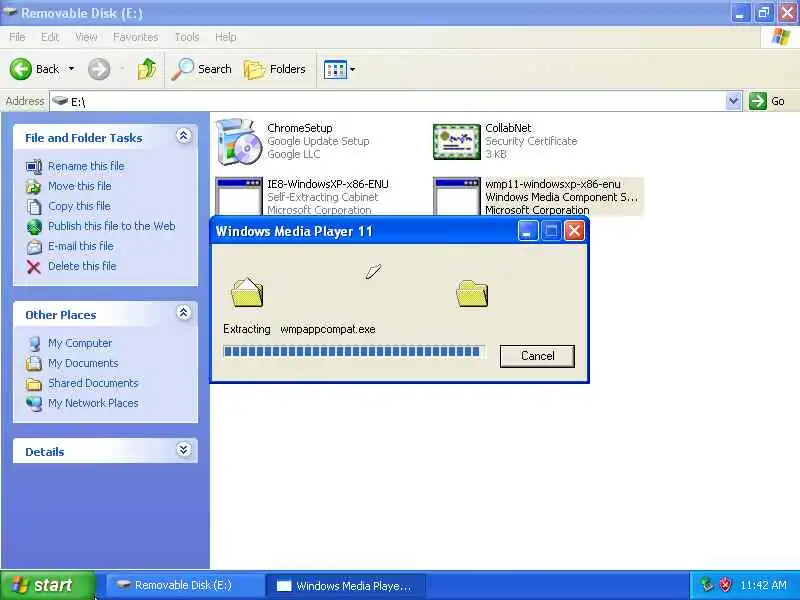Toggle the Folders pane button
This screenshot has width=800, height=600.
point(274,69)
